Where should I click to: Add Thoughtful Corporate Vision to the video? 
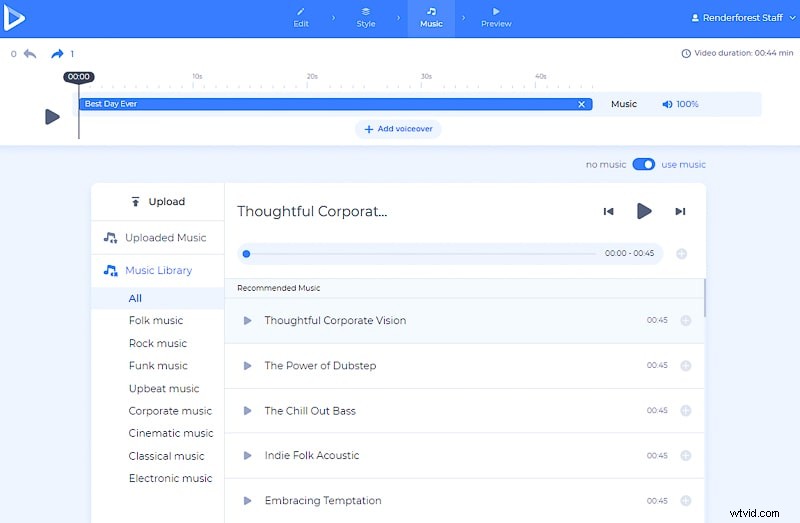(x=685, y=321)
